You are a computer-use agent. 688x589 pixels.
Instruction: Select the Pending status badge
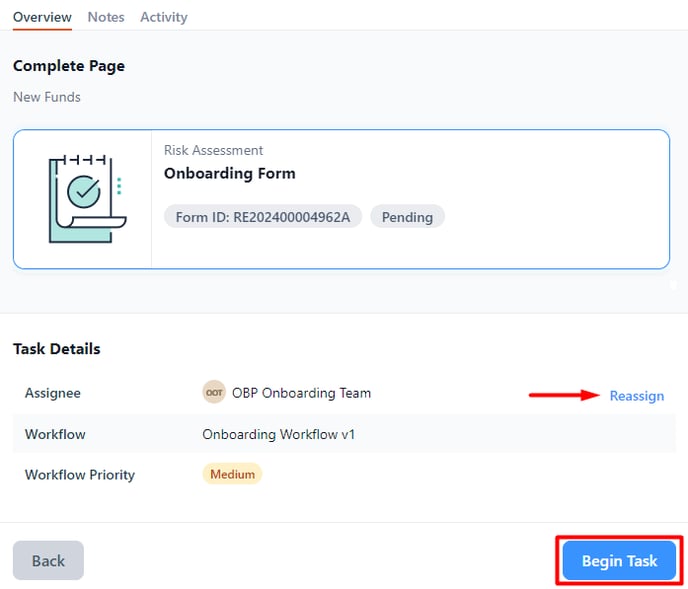point(407,217)
